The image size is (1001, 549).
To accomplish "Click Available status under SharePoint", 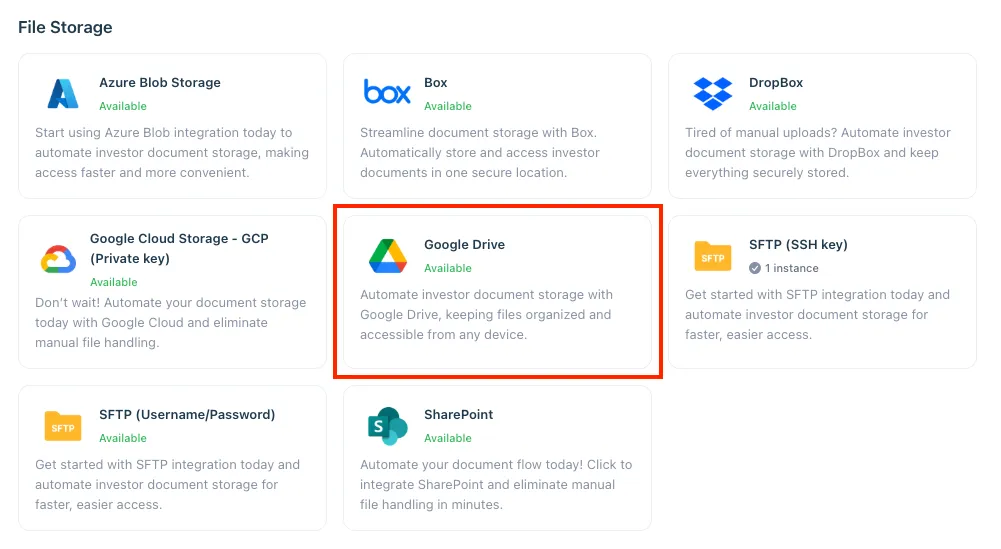I will (448, 438).
